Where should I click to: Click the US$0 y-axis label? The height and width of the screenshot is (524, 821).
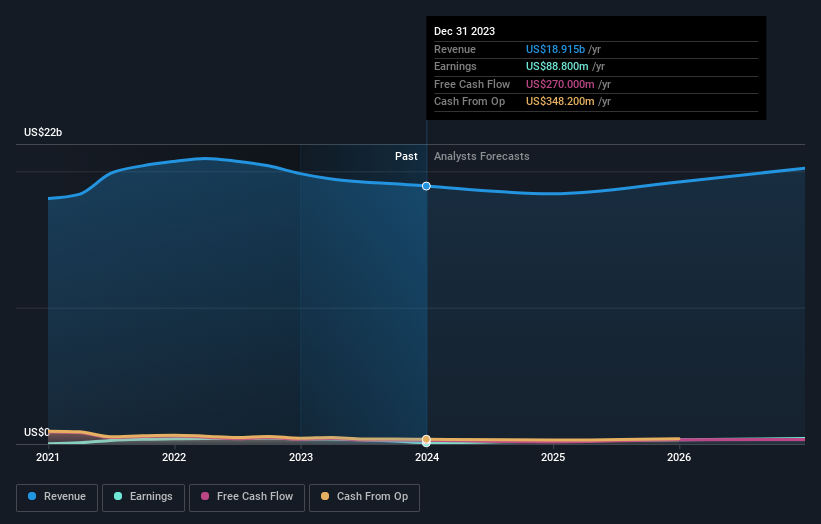[37, 432]
